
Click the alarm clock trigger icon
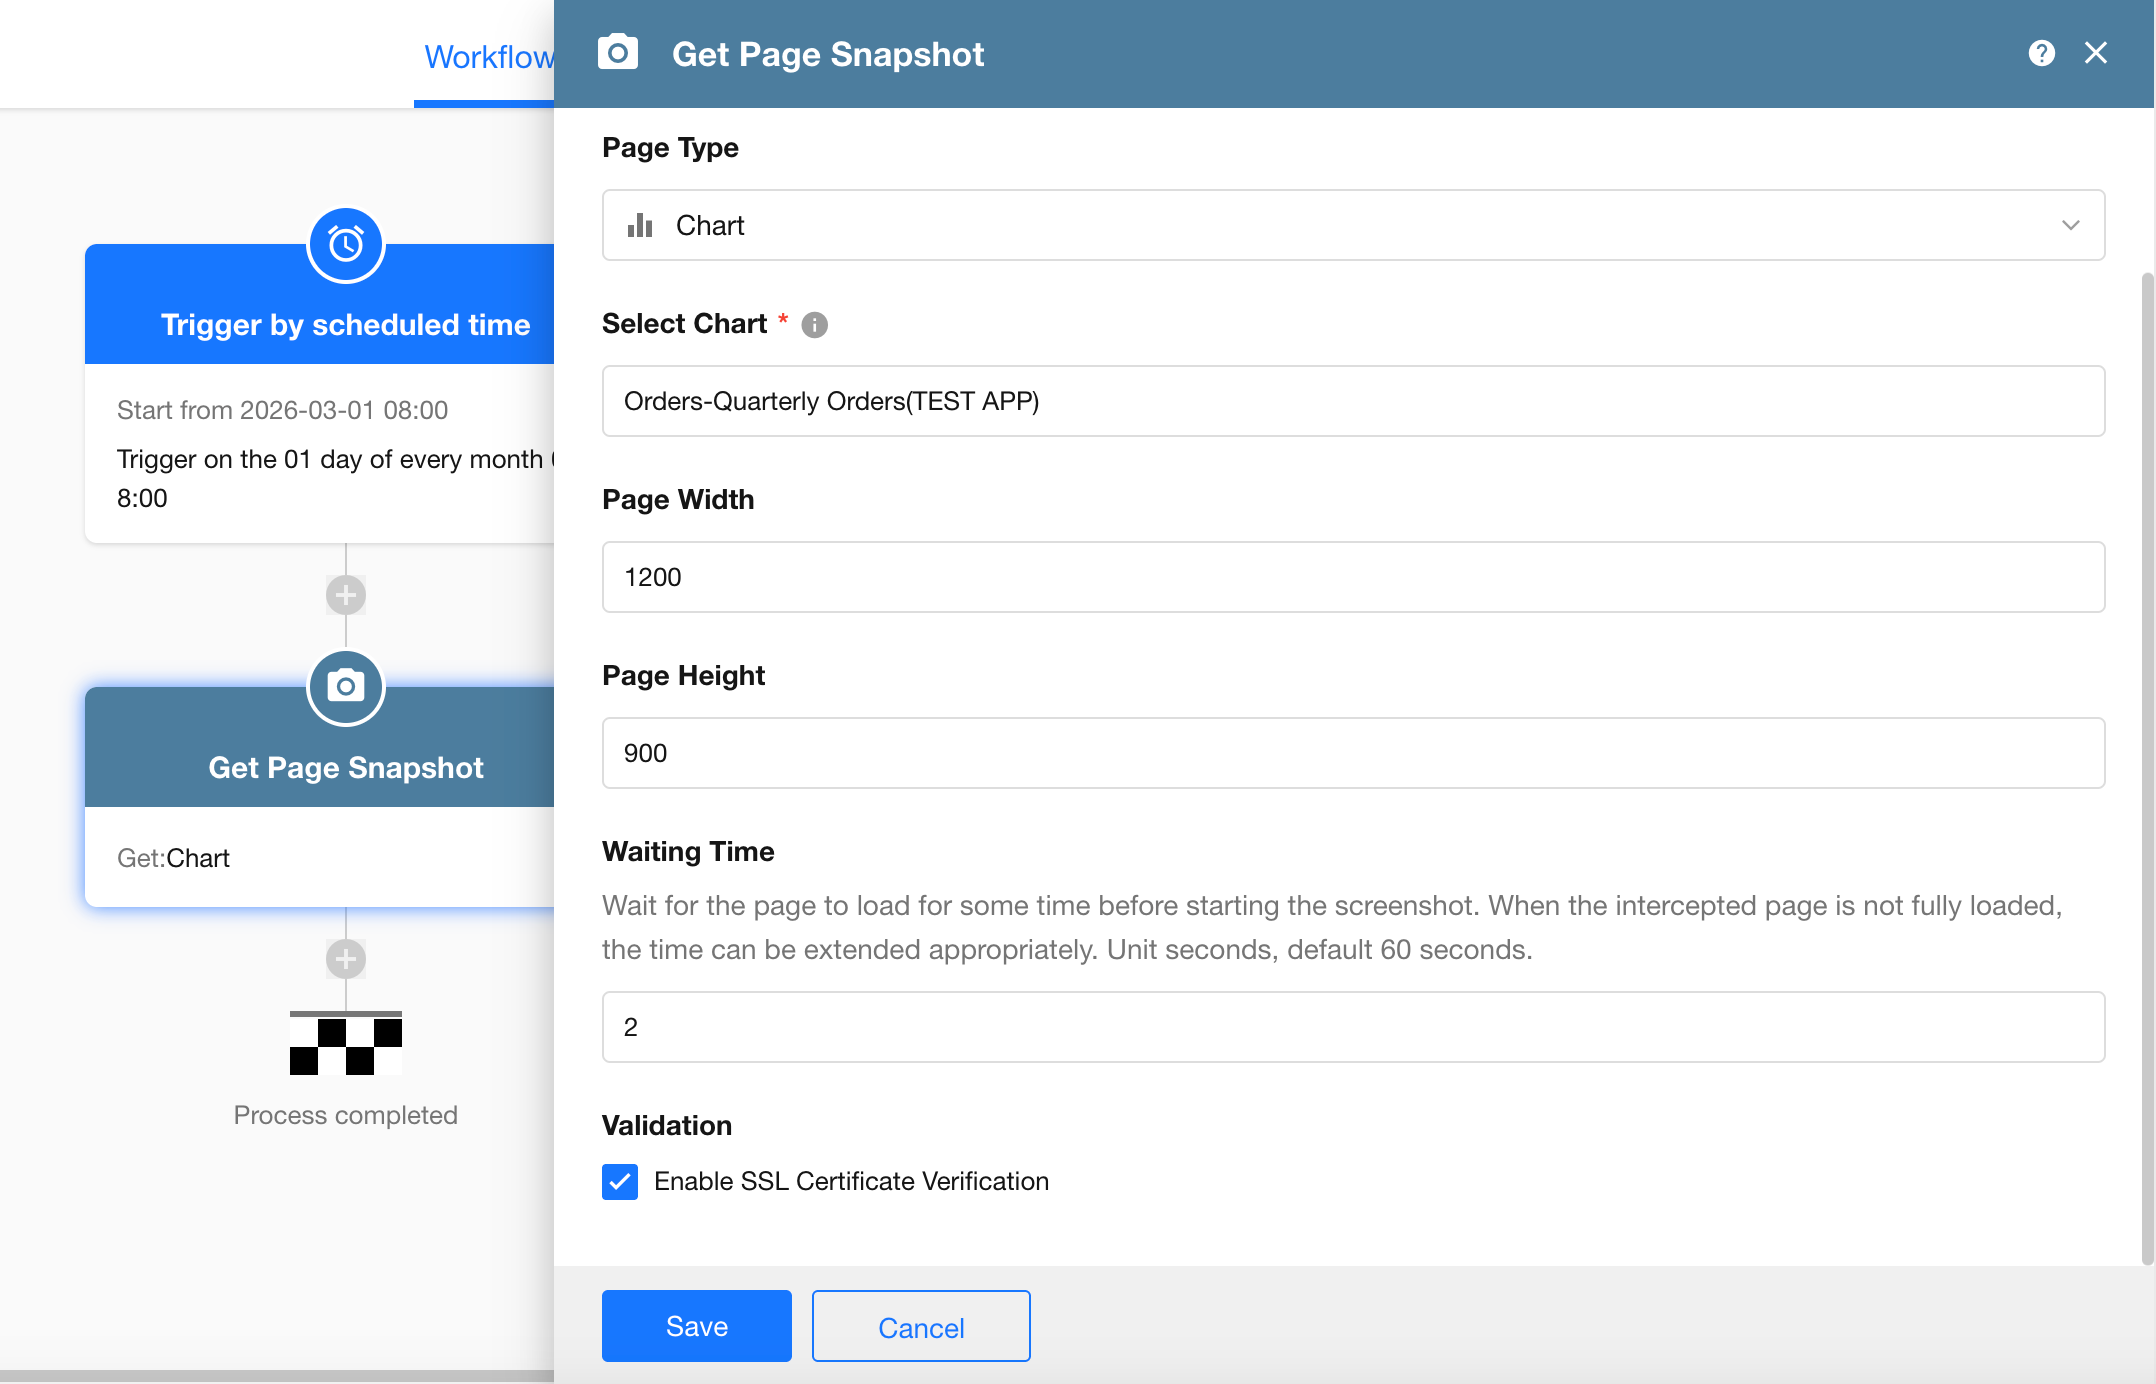(x=346, y=244)
